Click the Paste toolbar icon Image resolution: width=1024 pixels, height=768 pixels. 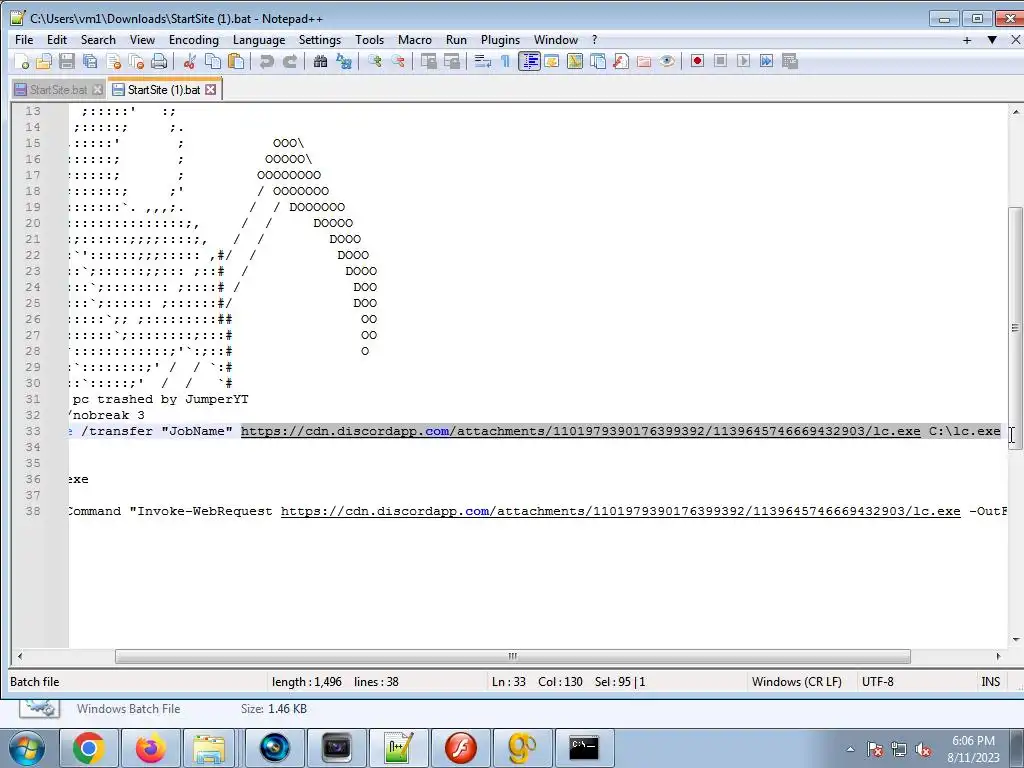236,61
